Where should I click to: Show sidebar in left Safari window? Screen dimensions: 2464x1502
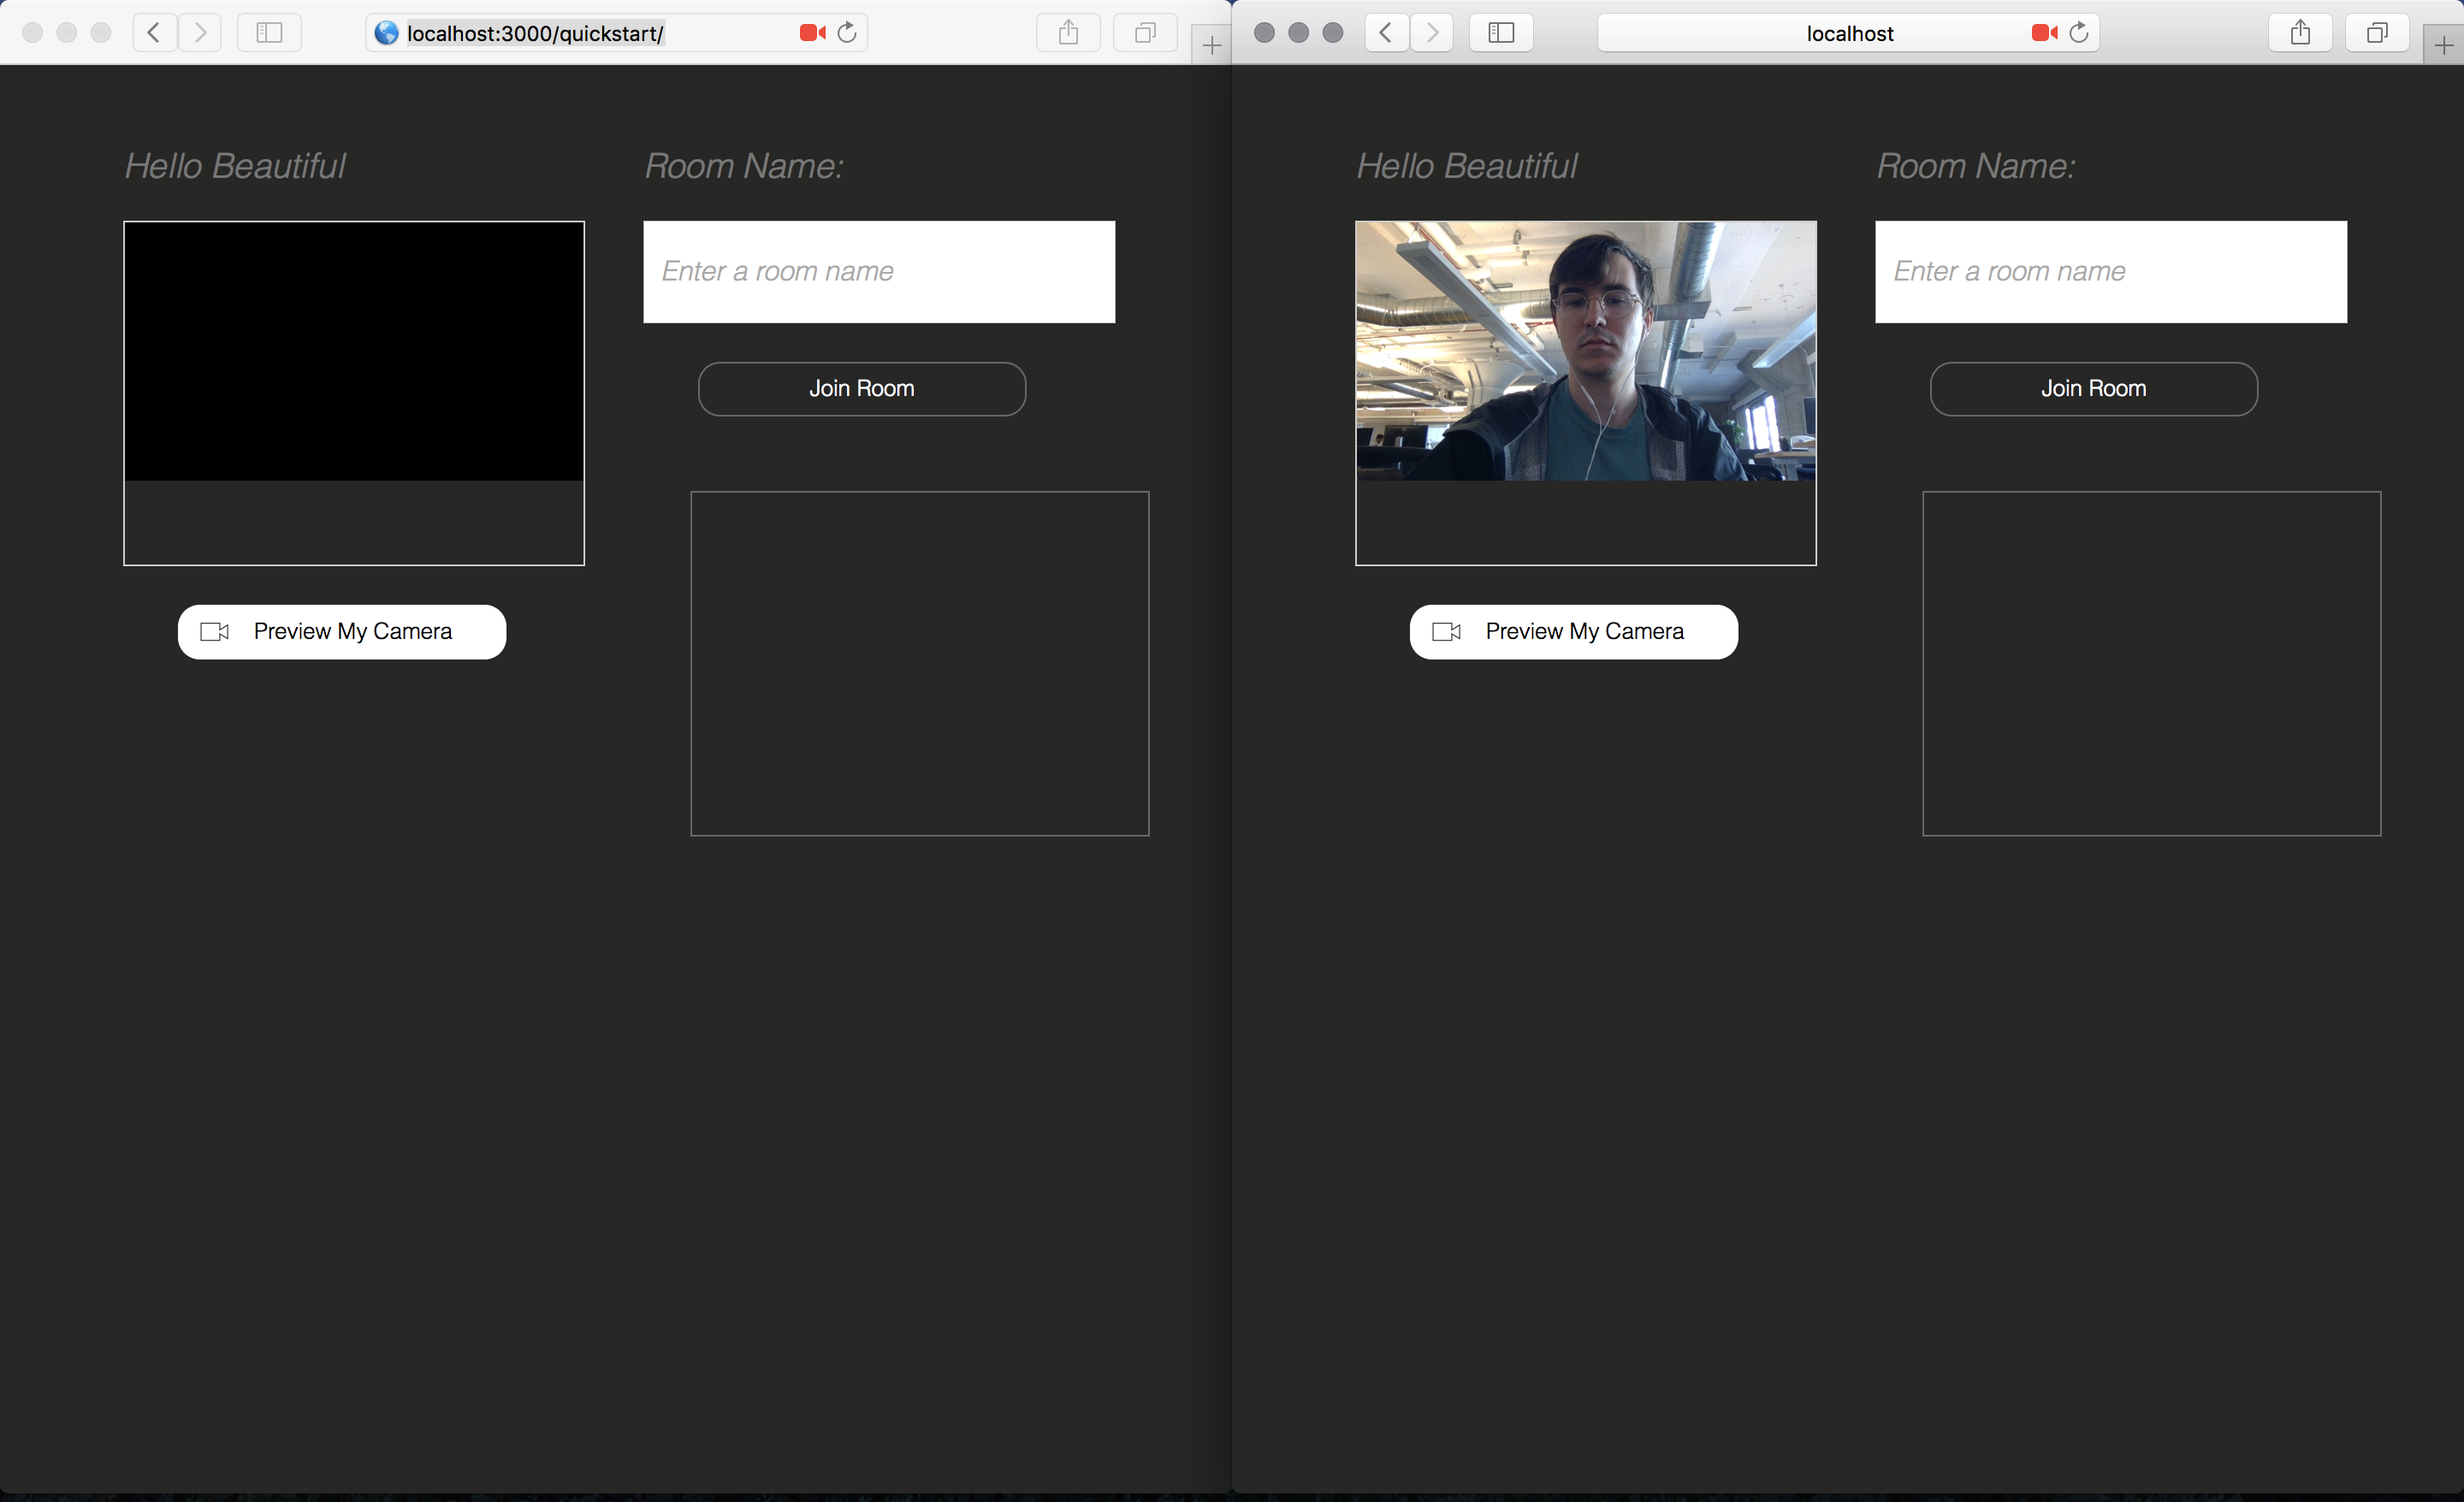tap(269, 32)
